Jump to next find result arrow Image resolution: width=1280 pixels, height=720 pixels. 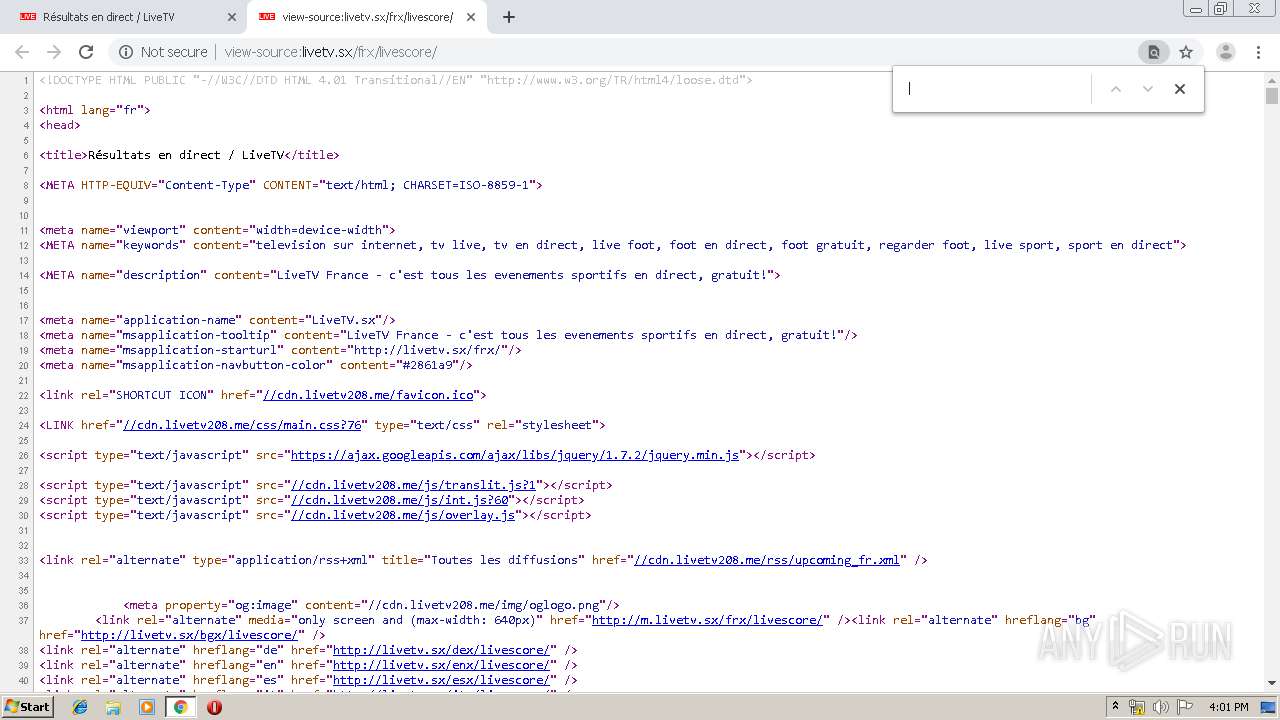pyautogui.click(x=1148, y=89)
